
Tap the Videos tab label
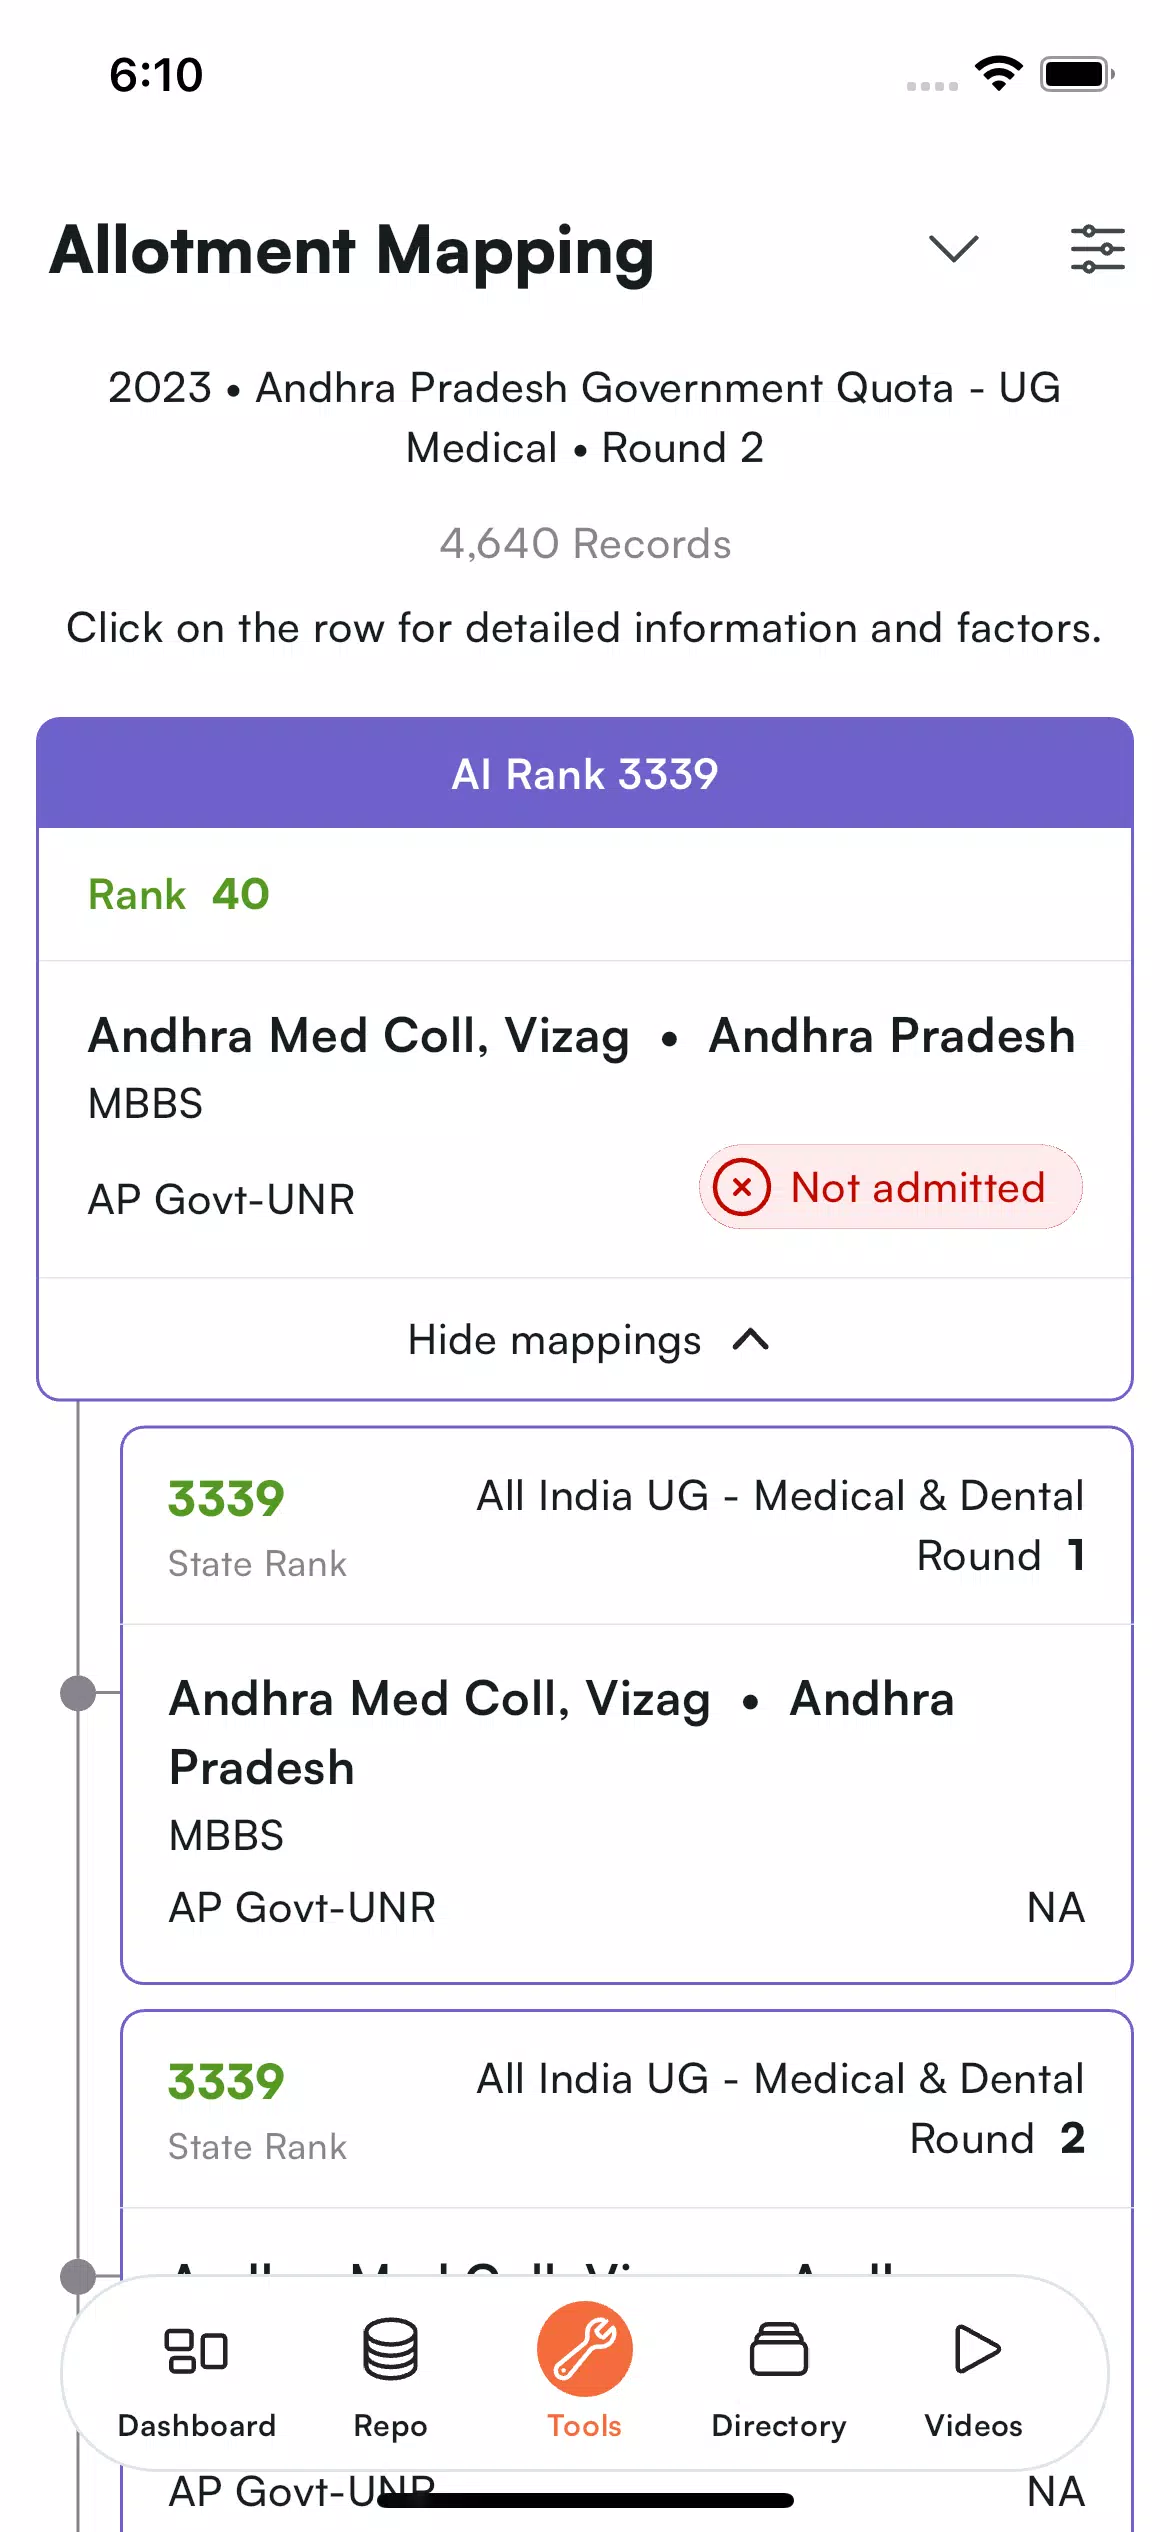point(973,2426)
